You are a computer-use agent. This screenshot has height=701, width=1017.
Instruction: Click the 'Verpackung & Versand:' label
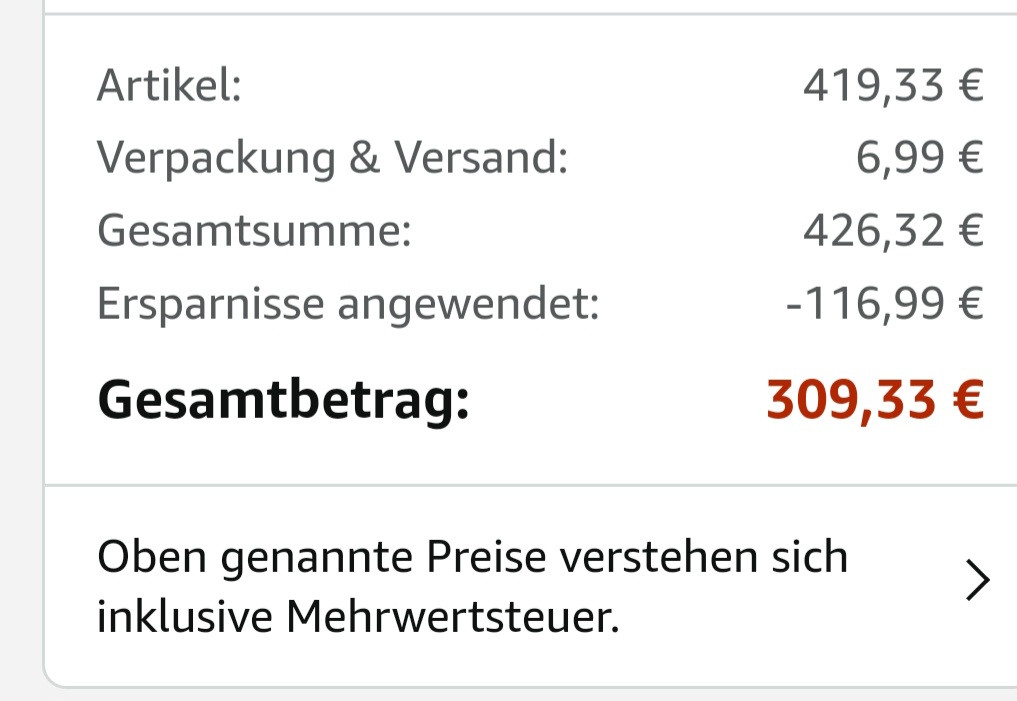332,158
